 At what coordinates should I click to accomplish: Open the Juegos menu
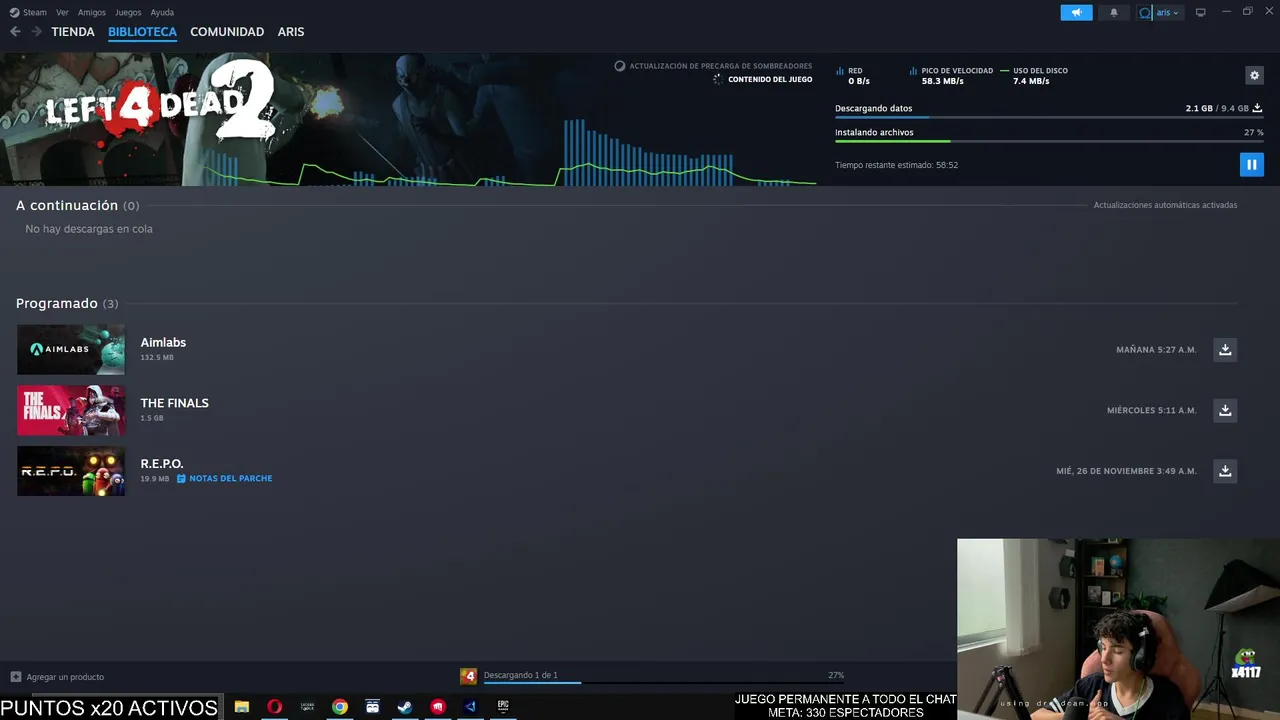coord(128,12)
